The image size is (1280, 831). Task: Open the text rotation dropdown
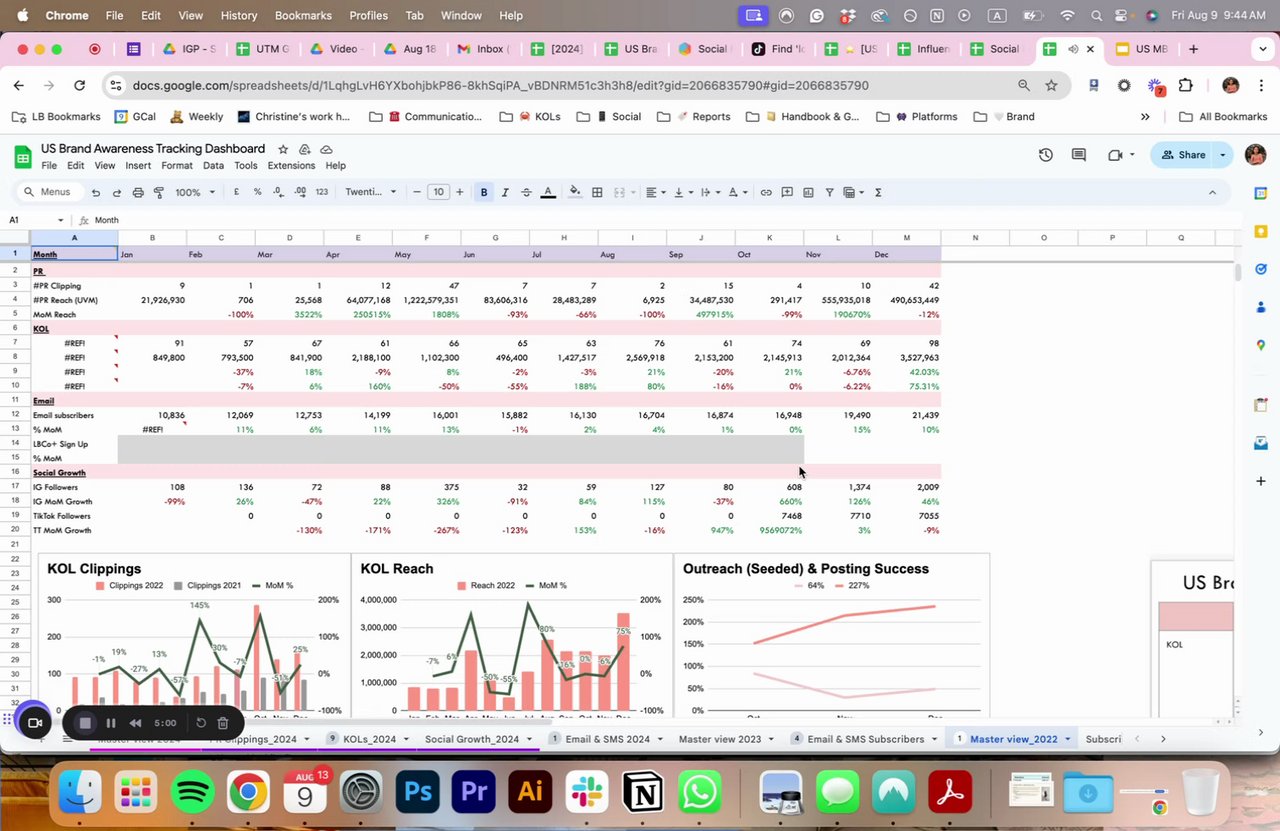click(x=737, y=192)
